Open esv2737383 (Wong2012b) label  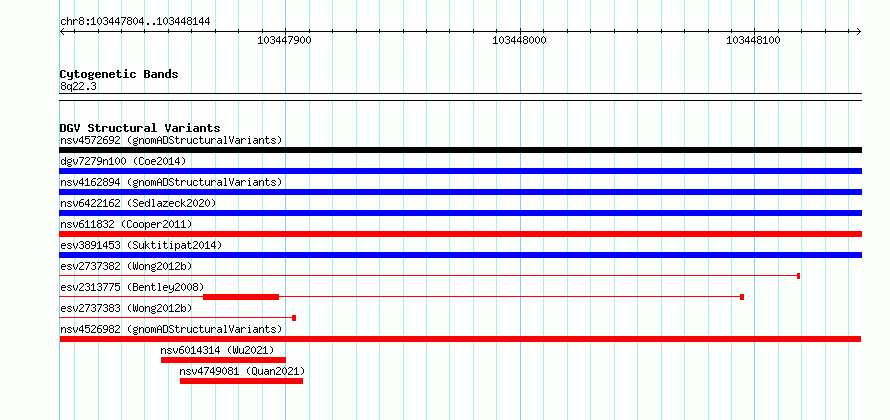click(126, 308)
